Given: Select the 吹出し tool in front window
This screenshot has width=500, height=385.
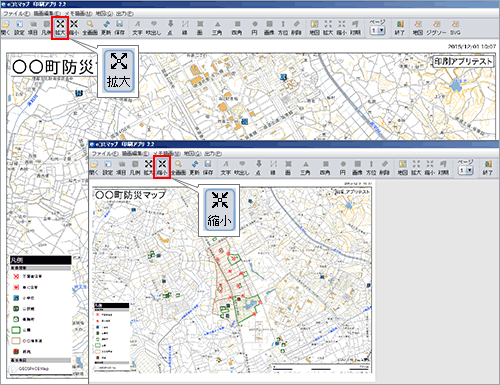Looking at the screenshot, I should [x=242, y=168].
